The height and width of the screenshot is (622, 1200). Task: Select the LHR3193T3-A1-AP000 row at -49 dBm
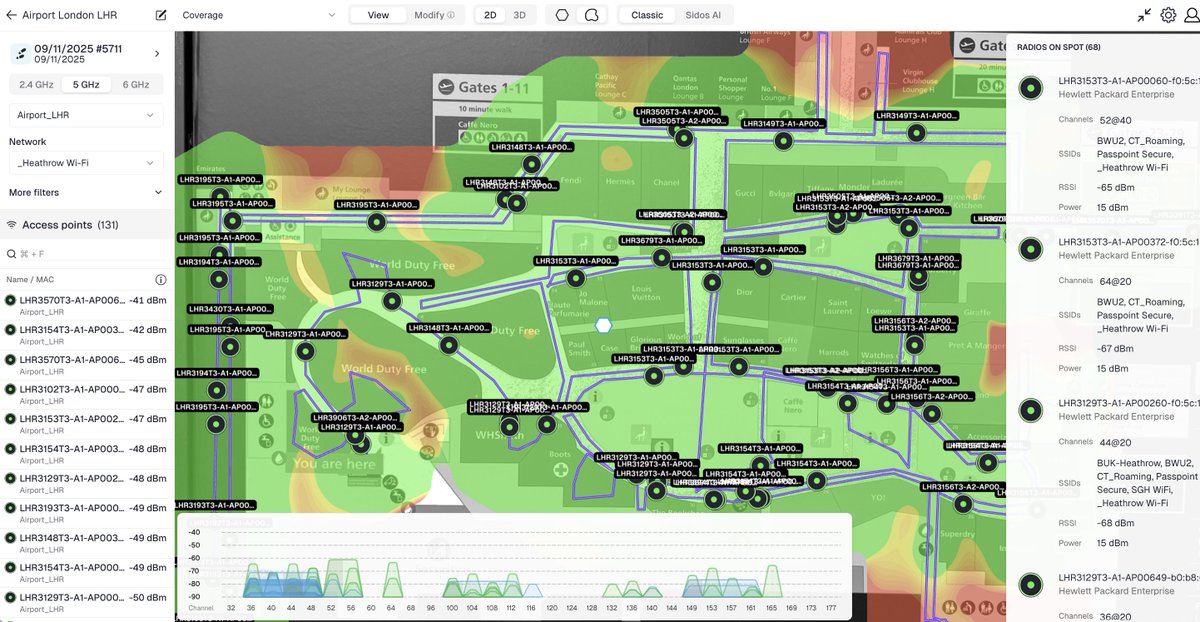click(87, 514)
